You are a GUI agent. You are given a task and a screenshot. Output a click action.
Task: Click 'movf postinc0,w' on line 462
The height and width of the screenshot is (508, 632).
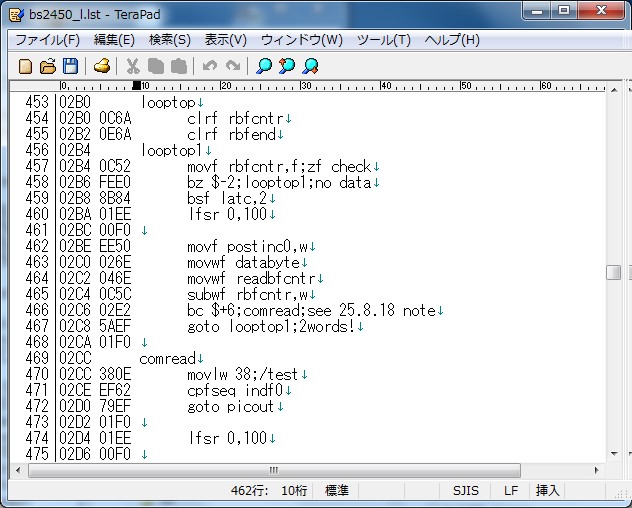(x=247, y=246)
